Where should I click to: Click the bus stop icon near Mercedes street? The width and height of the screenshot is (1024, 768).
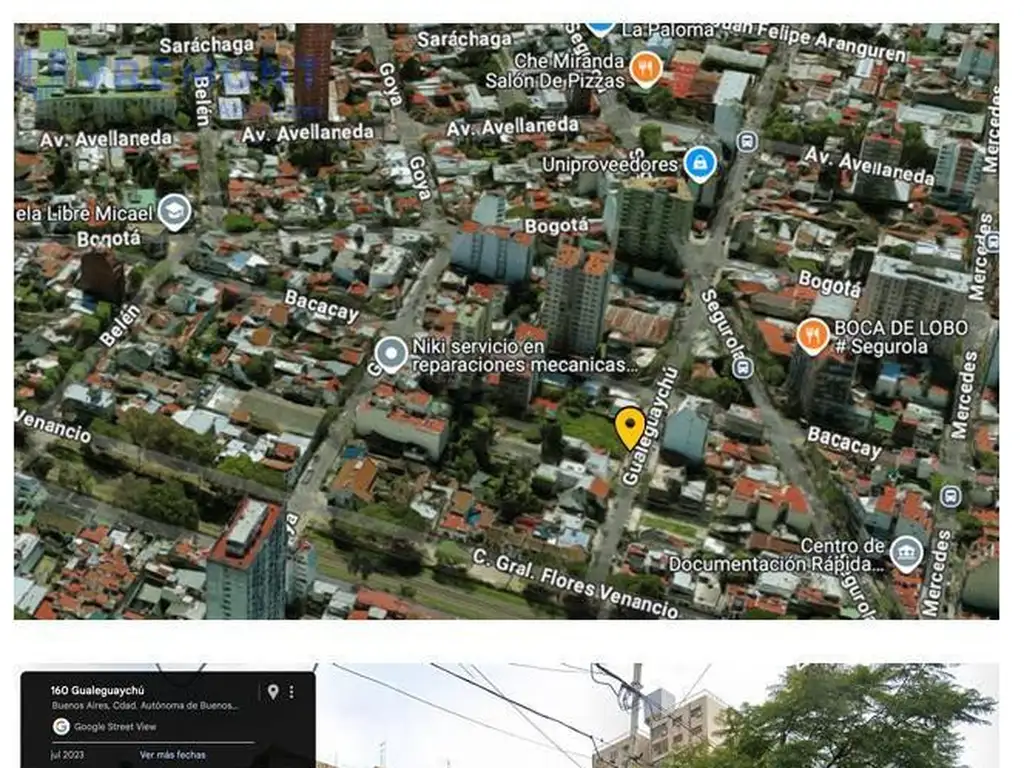click(x=950, y=496)
